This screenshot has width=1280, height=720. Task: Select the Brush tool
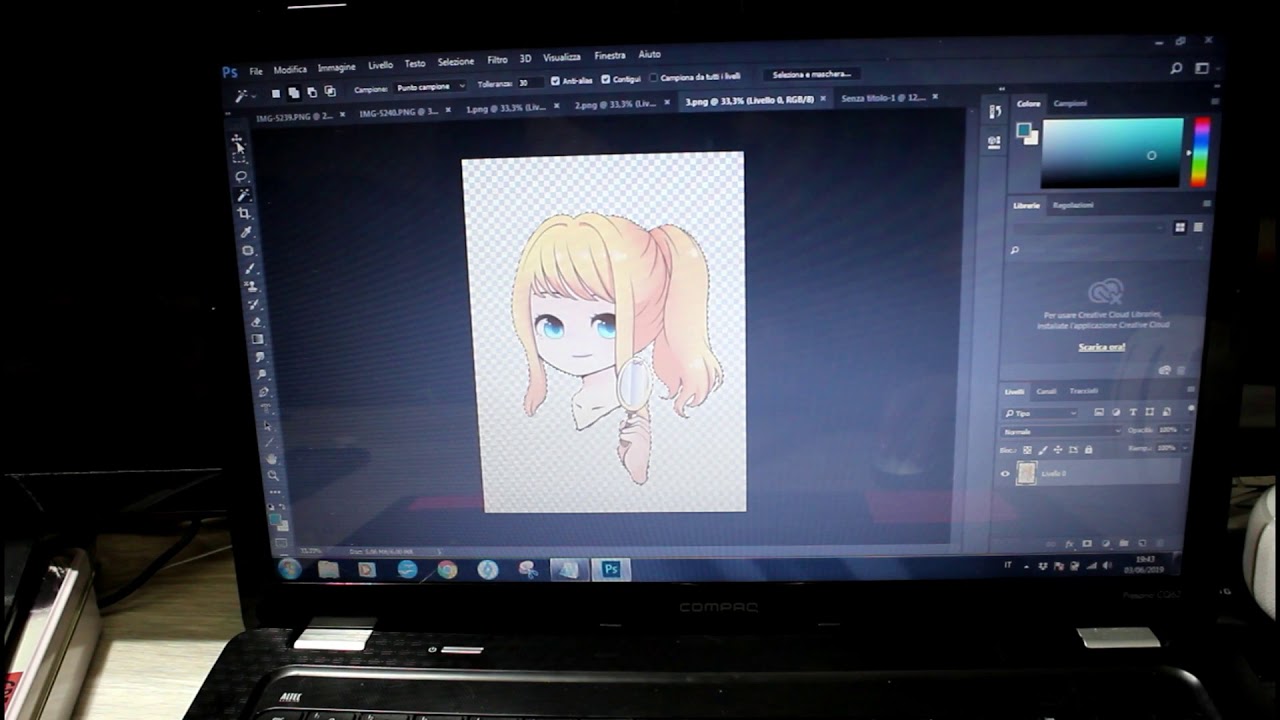click(x=249, y=269)
